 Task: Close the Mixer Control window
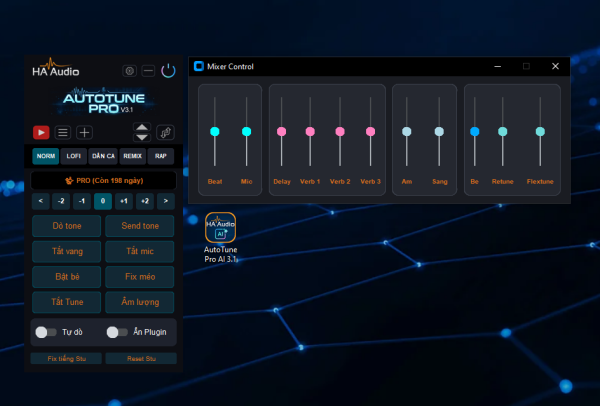pyautogui.click(x=555, y=66)
